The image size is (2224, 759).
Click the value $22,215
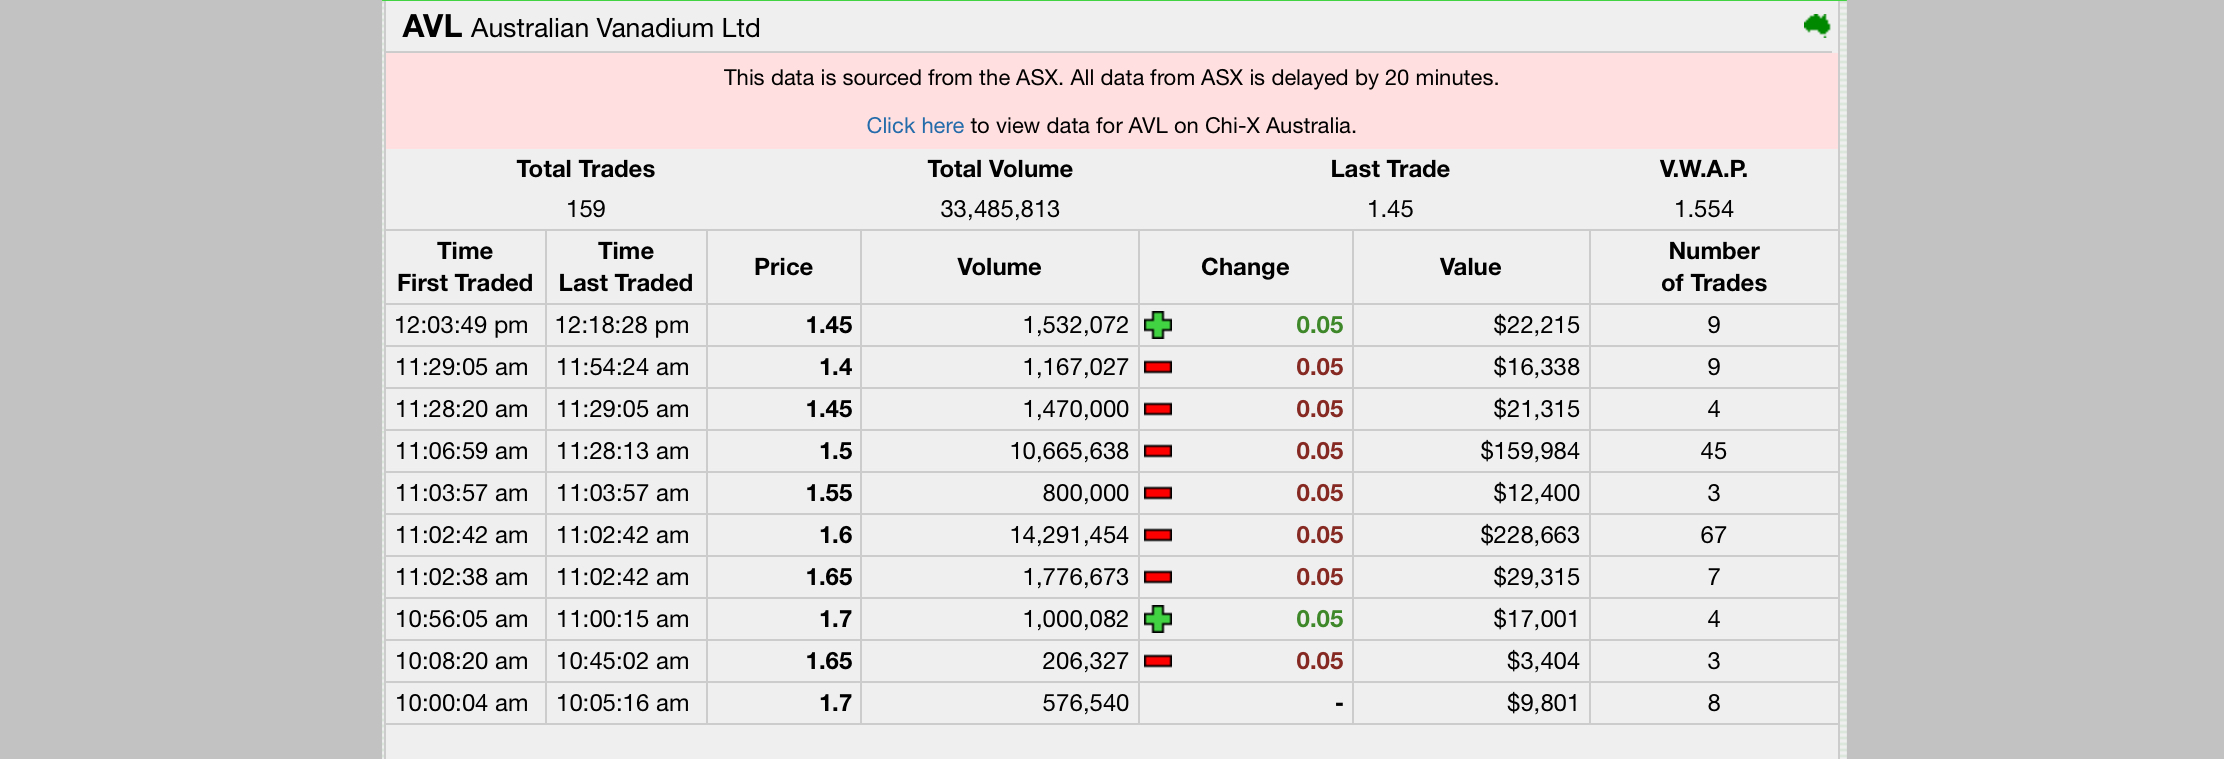(x=1536, y=325)
